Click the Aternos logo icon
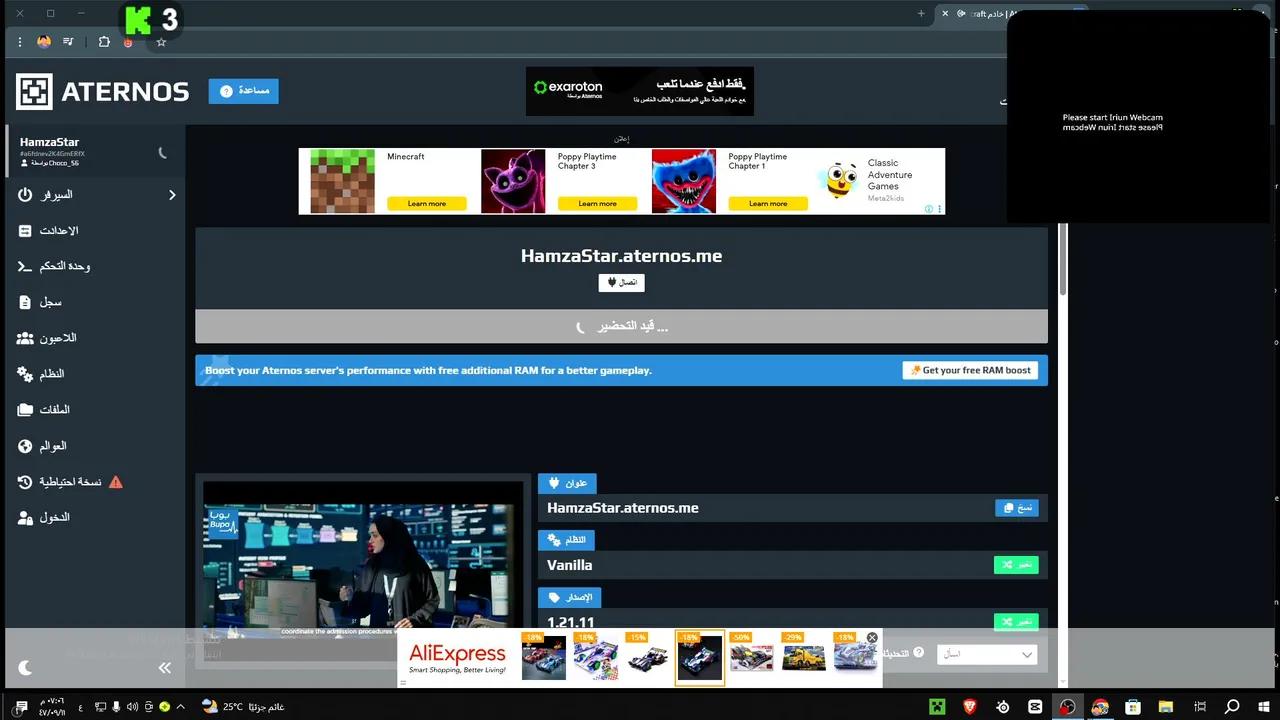The image size is (1280, 720). pyautogui.click(x=34, y=91)
